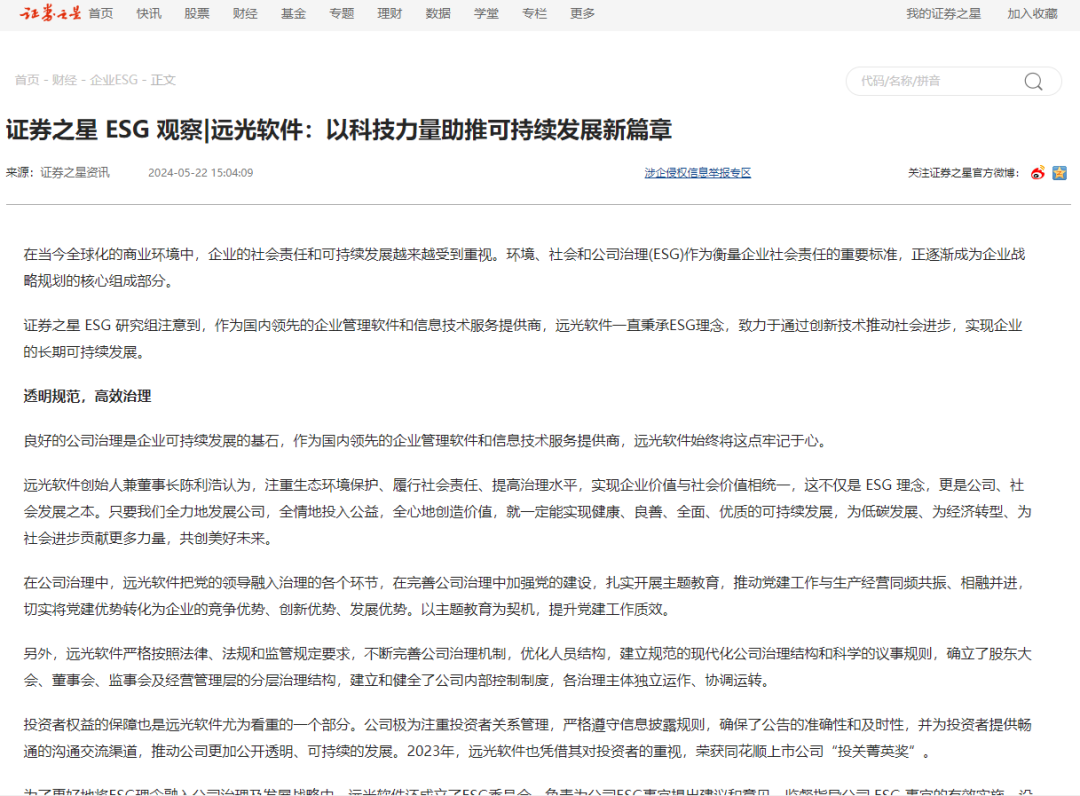Screen dimensions: 1080x796
Task: Open the 快讯 section
Action: 149,13
